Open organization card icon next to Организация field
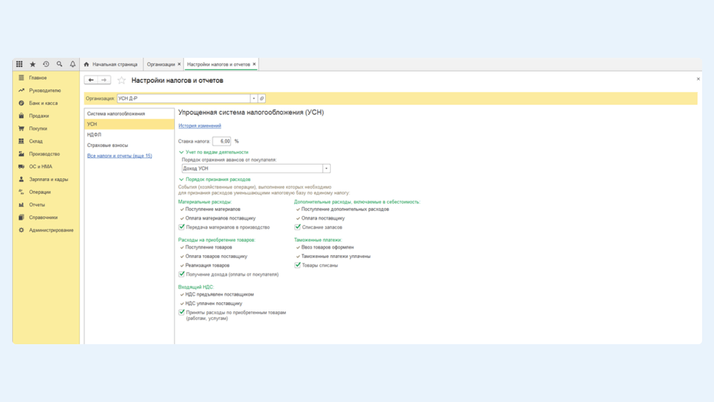The width and height of the screenshot is (714, 402). click(262, 98)
